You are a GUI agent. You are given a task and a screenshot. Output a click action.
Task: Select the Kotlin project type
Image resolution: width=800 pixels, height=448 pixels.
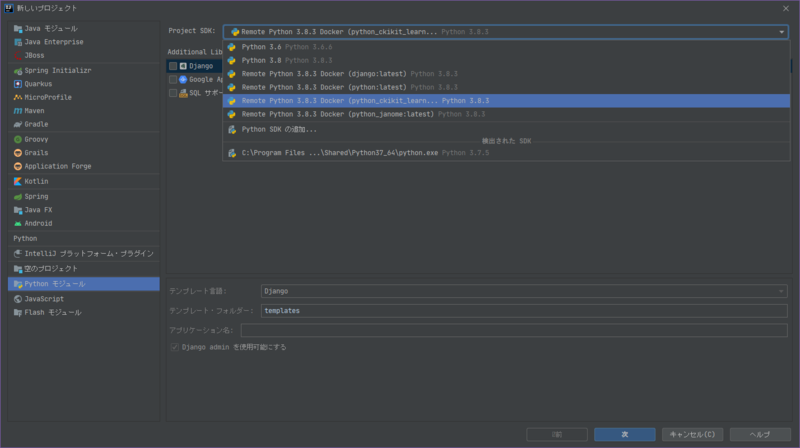(x=84, y=181)
